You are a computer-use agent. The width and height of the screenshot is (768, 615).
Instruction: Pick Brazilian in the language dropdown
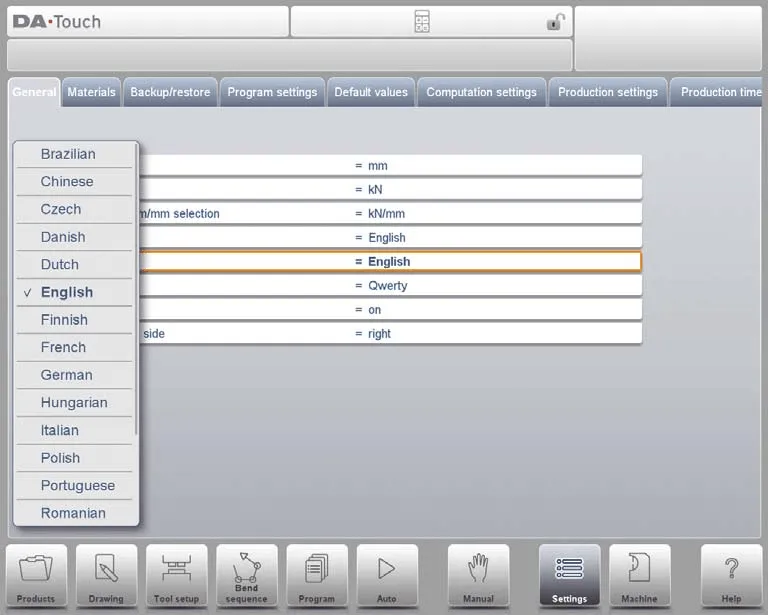coord(68,154)
